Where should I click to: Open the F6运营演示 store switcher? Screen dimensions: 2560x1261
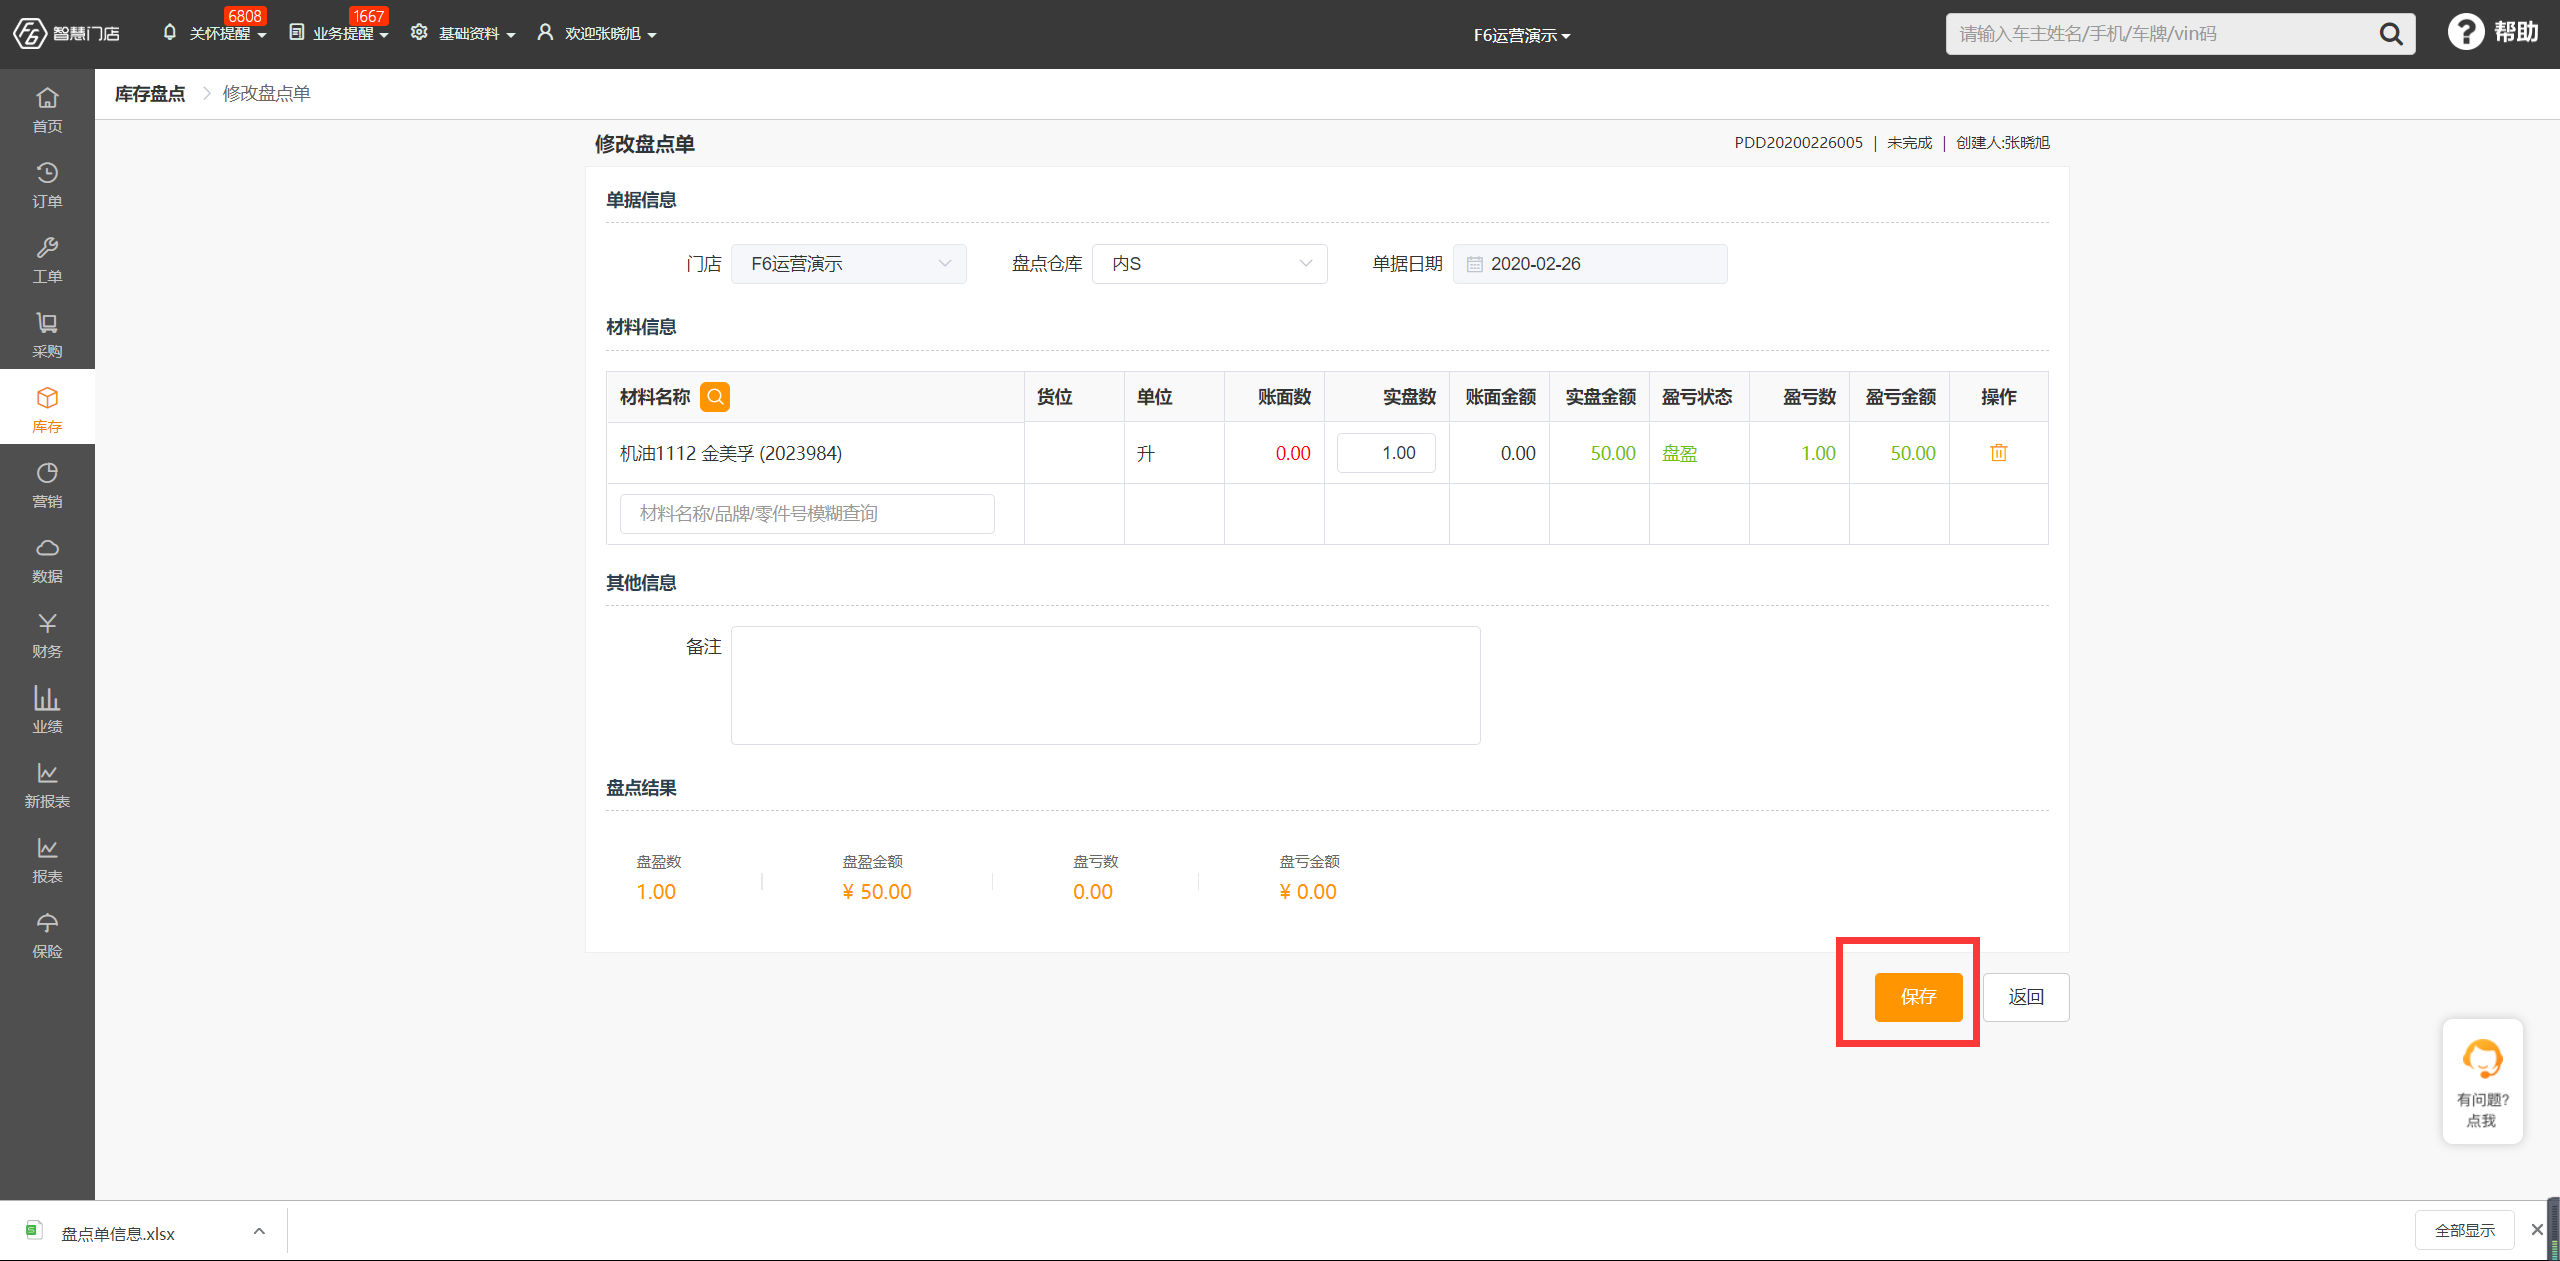(x=1521, y=36)
